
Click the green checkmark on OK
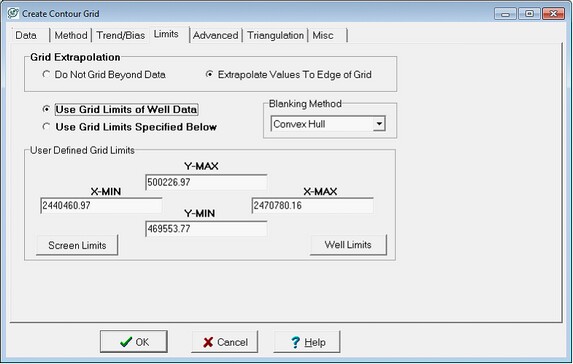[126, 342]
